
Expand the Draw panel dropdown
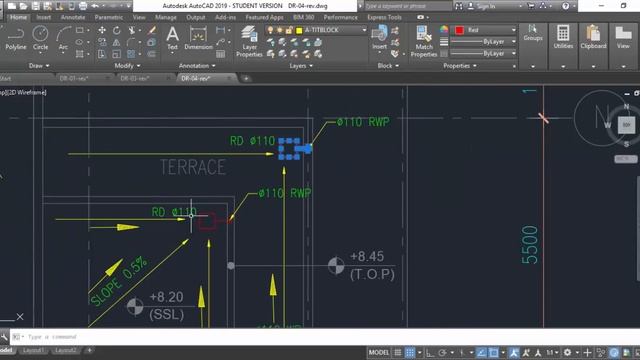39,66
